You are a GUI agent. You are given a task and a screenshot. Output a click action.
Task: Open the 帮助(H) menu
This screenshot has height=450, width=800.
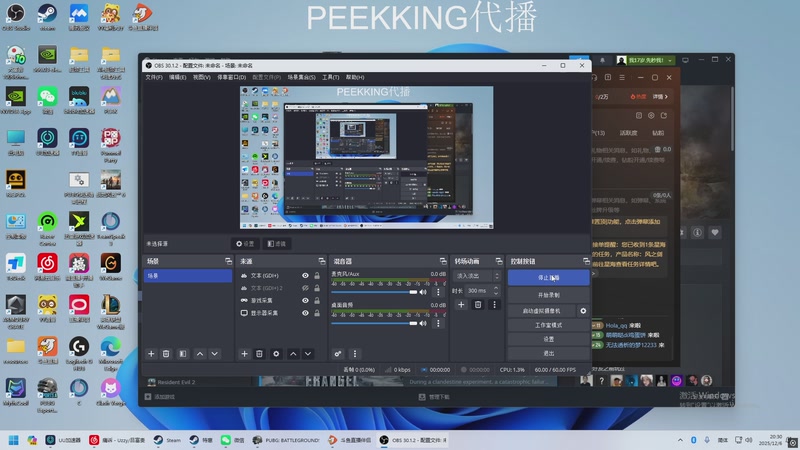click(x=355, y=77)
